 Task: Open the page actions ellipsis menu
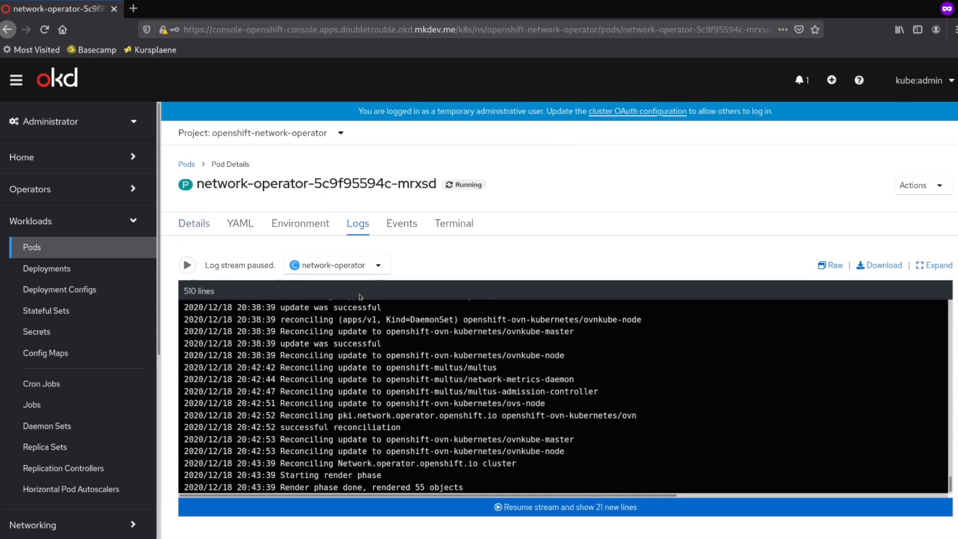783,29
